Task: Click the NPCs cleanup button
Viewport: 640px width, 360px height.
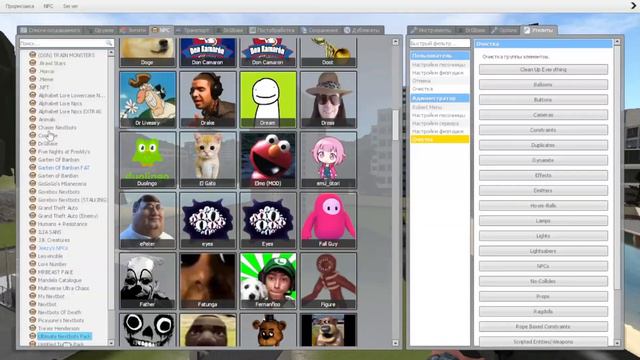Action: tap(543, 266)
